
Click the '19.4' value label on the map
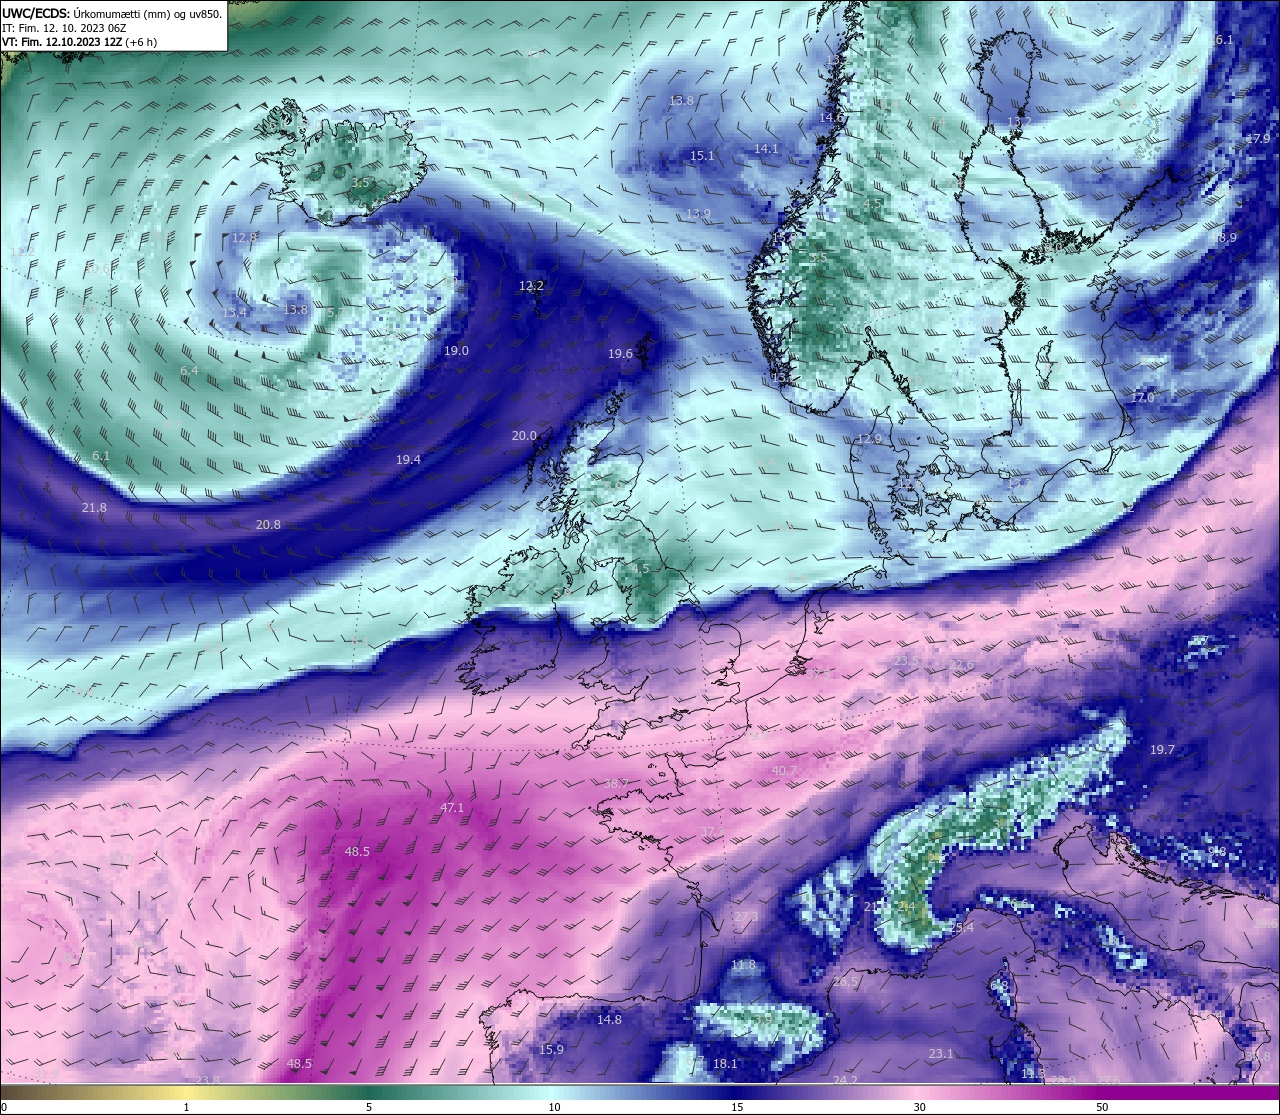(408, 460)
